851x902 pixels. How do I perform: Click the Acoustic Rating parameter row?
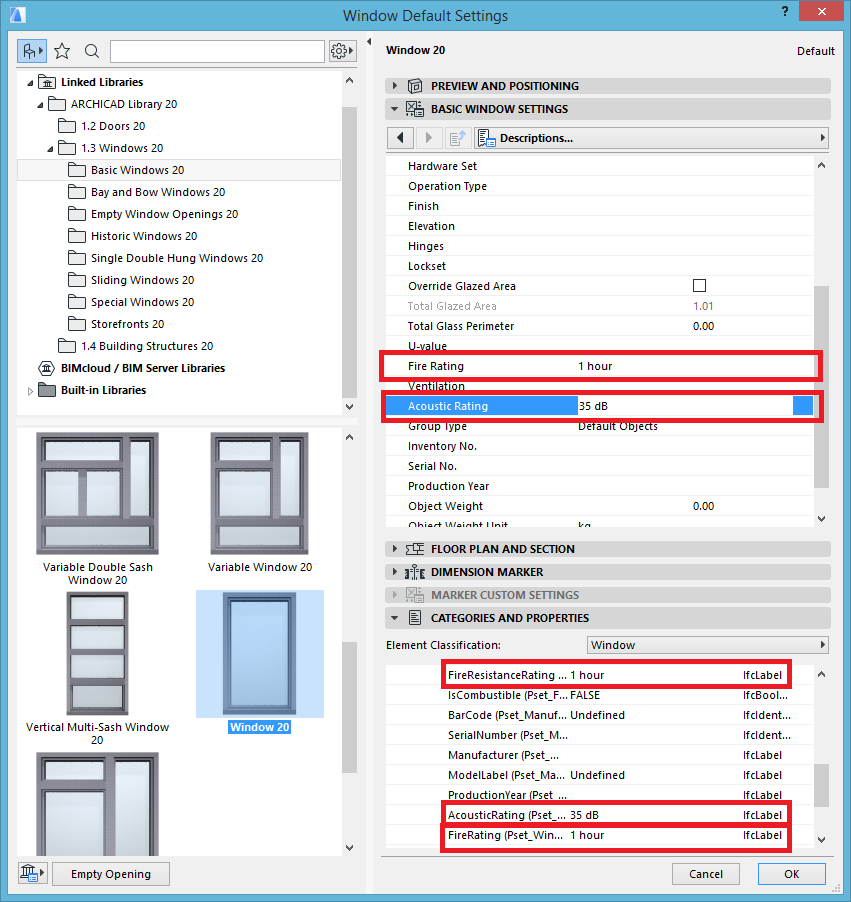click(600, 406)
